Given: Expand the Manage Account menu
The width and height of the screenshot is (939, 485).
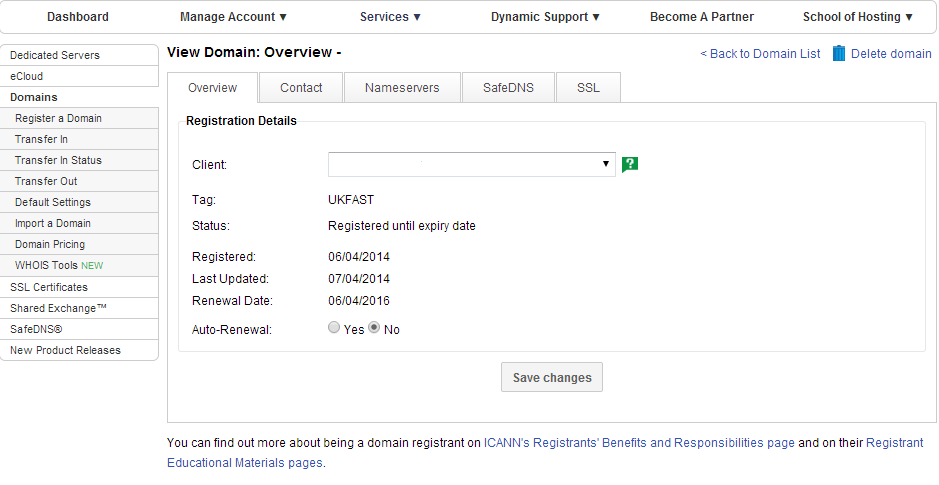Looking at the screenshot, I should click(x=234, y=17).
